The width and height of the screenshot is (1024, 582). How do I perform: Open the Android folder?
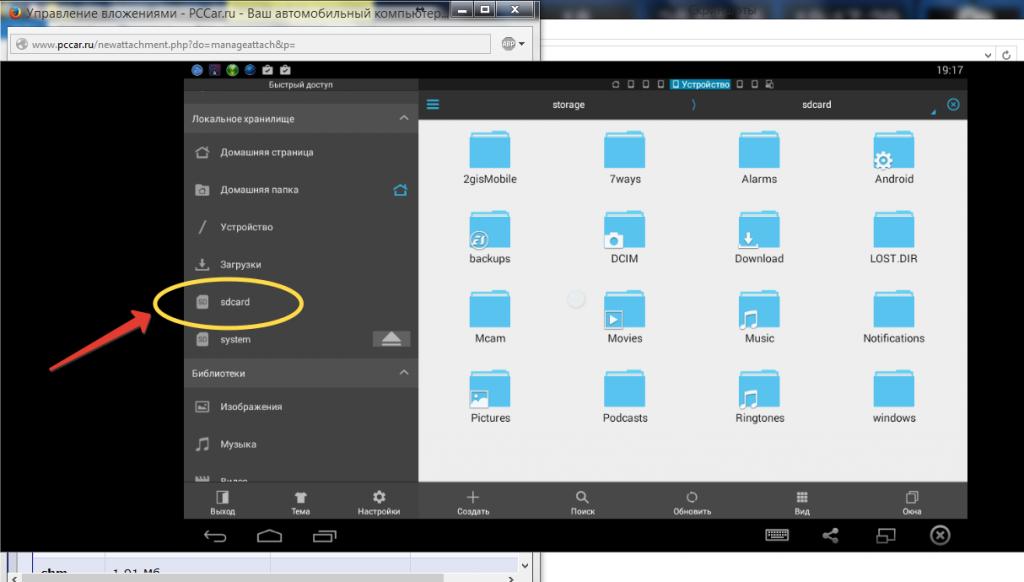[x=893, y=156]
